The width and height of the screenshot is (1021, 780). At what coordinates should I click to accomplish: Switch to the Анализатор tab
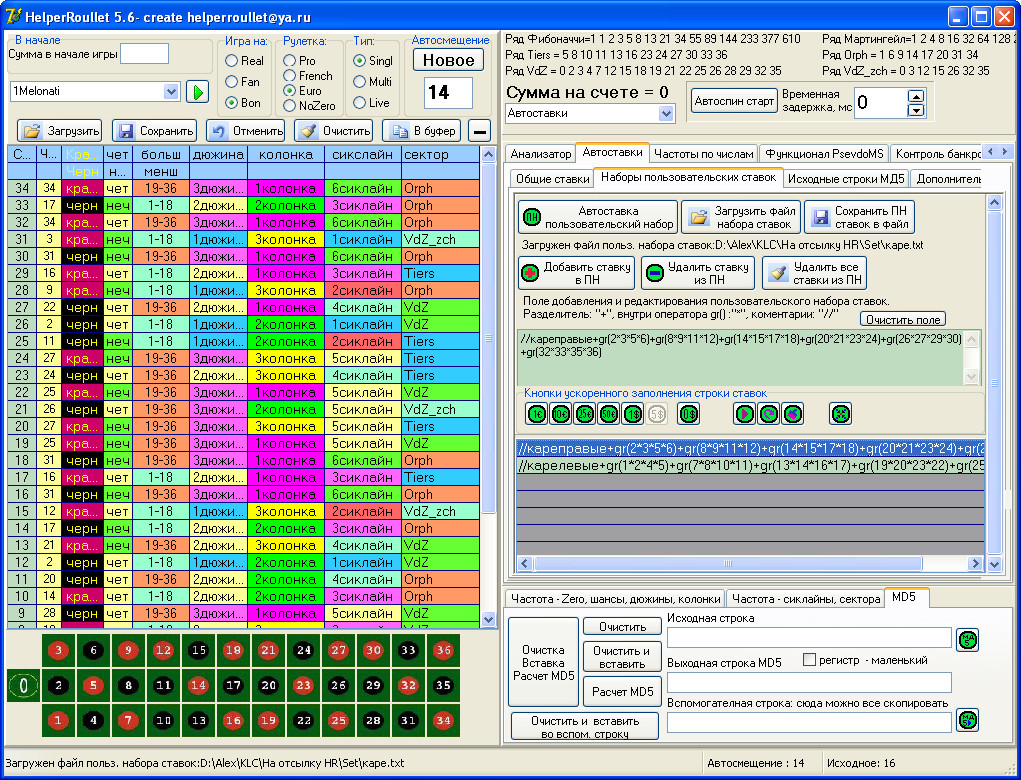[540, 154]
